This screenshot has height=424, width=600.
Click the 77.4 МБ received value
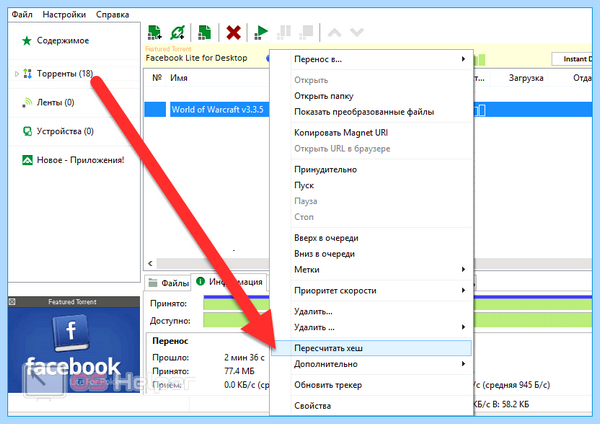pos(239,371)
